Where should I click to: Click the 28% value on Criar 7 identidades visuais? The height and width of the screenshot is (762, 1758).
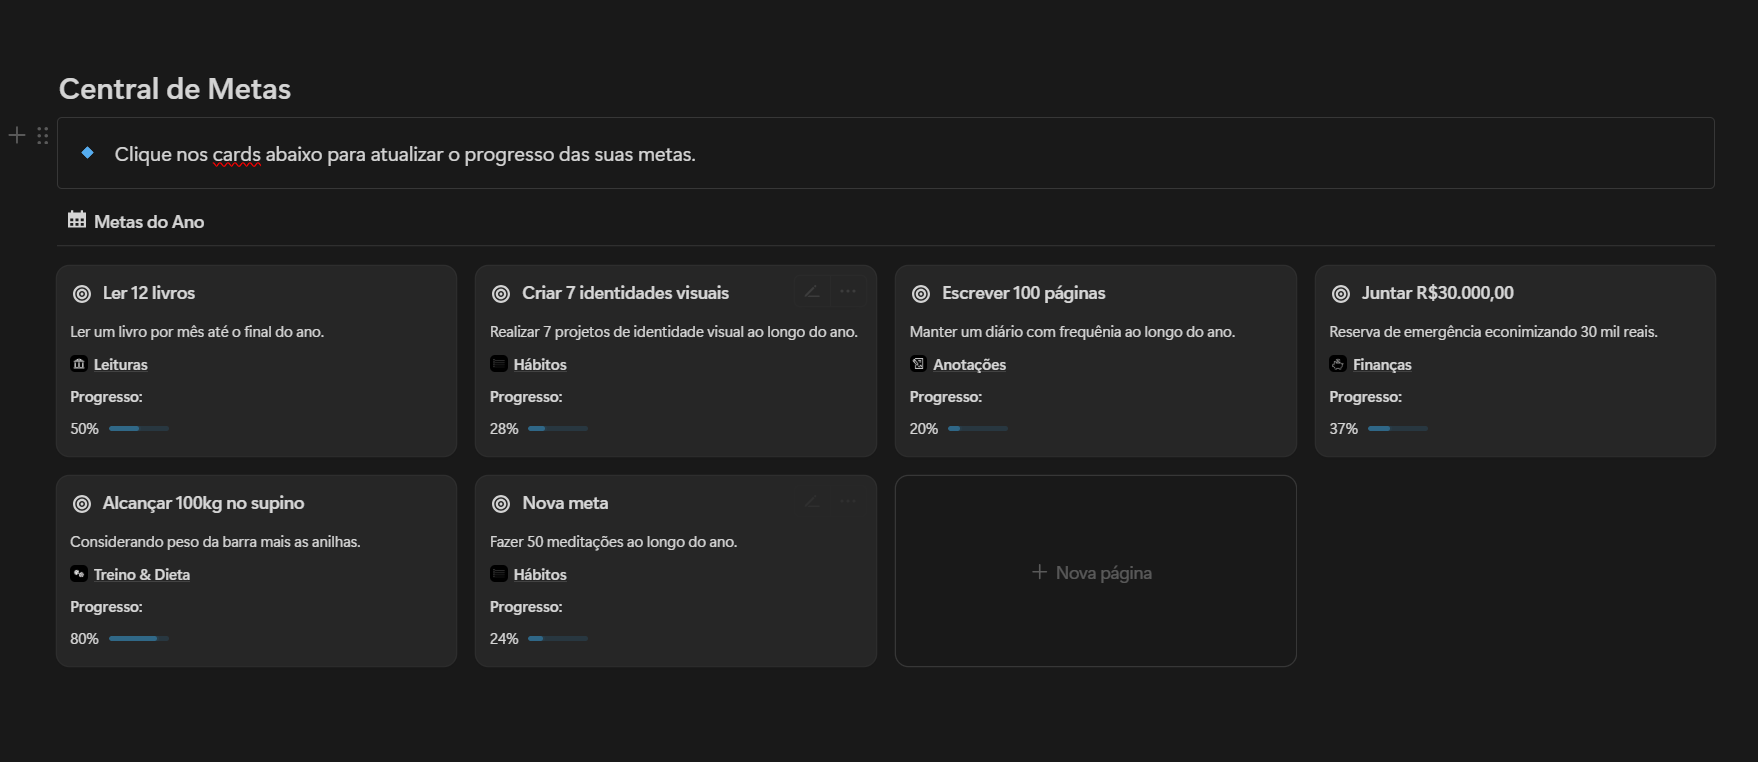tap(504, 429)
